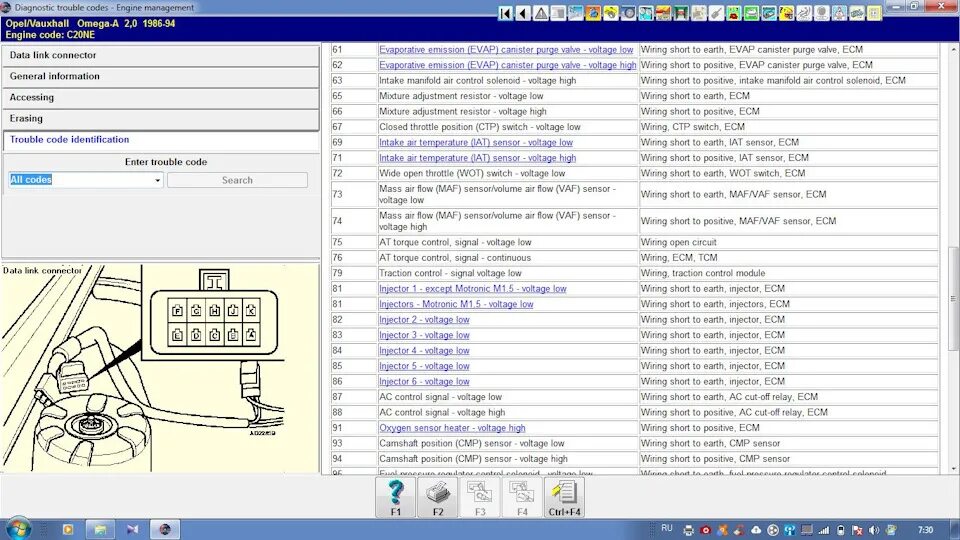Select 'AC control signal - voltage high' cell

click(x=508, y=413)
